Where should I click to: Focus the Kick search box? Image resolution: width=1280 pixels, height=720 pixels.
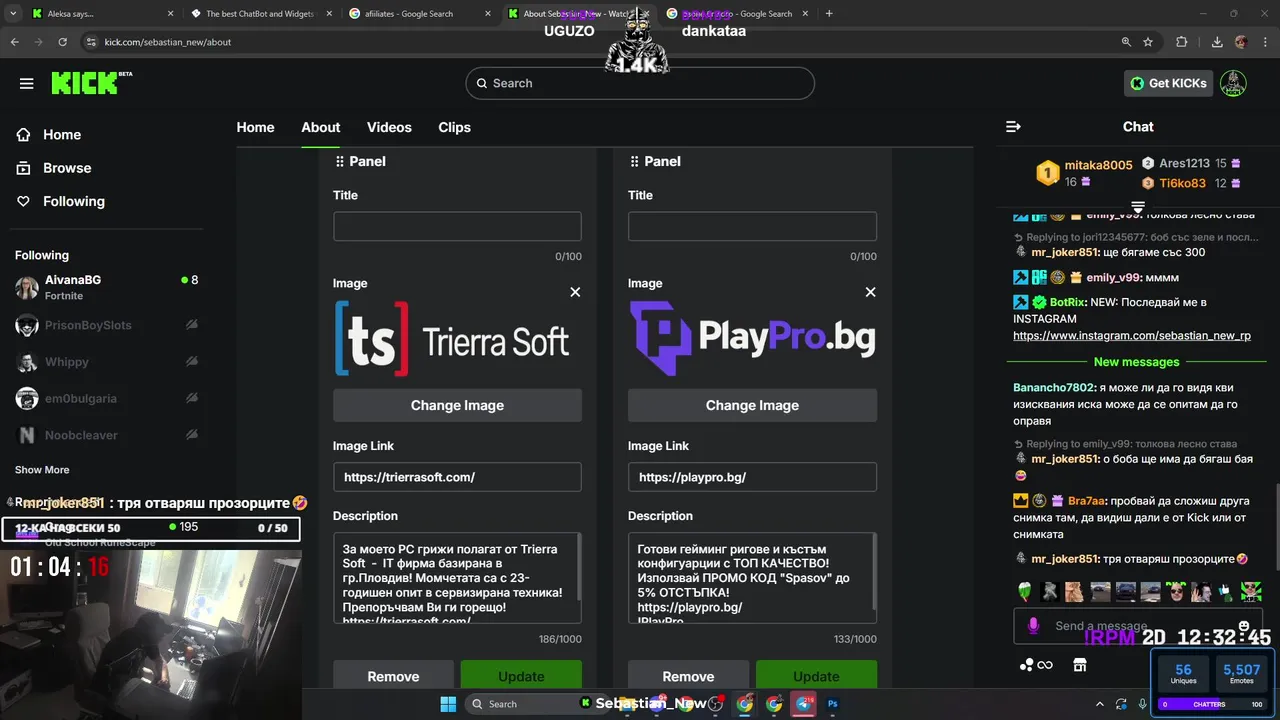point(640,83)
